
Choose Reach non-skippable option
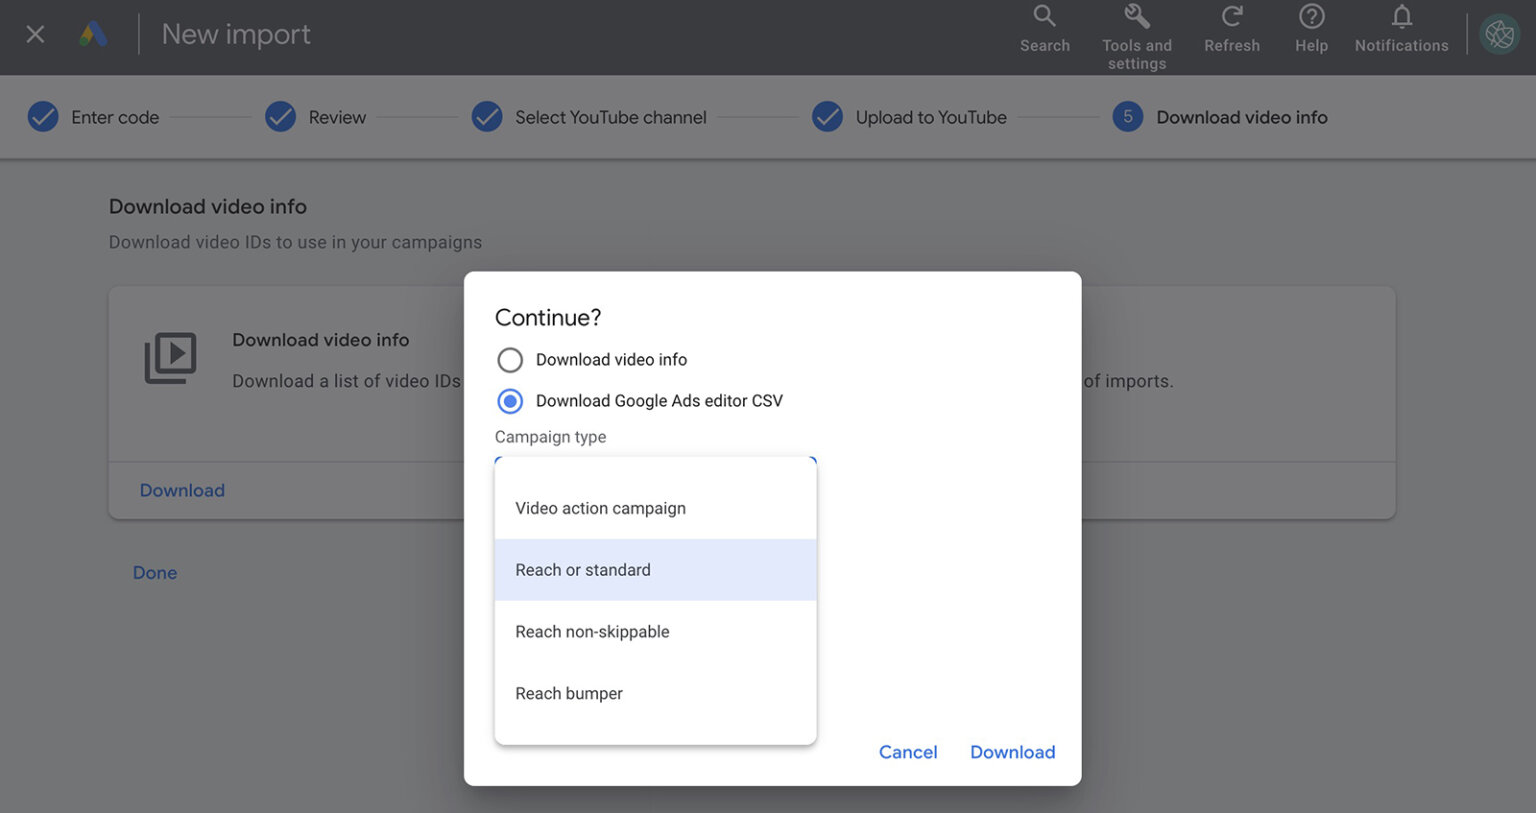pyautogui.click(x=656, y=632)
